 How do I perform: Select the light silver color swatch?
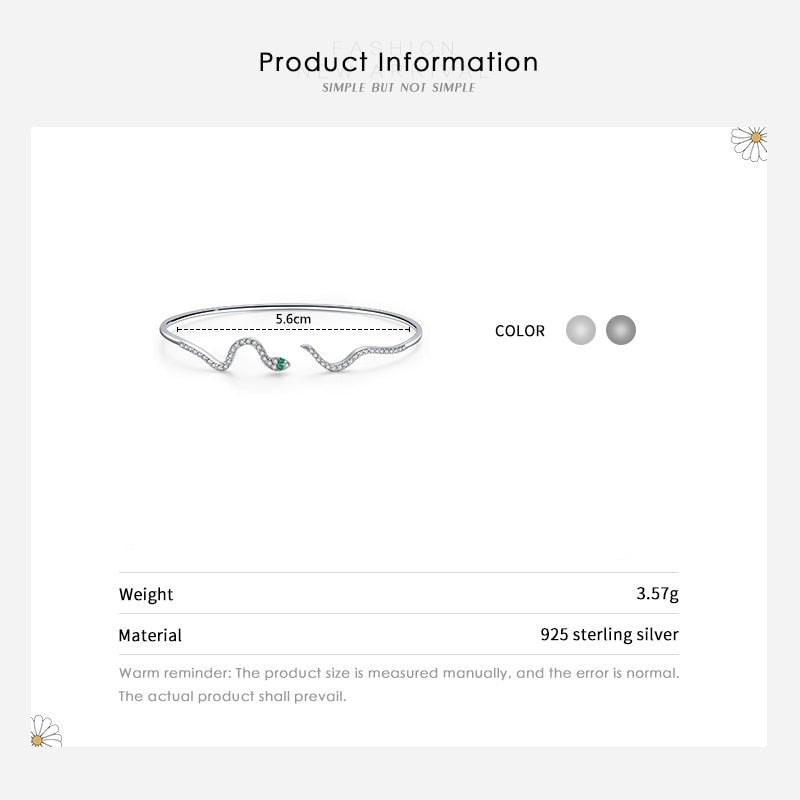coord(581,330)
